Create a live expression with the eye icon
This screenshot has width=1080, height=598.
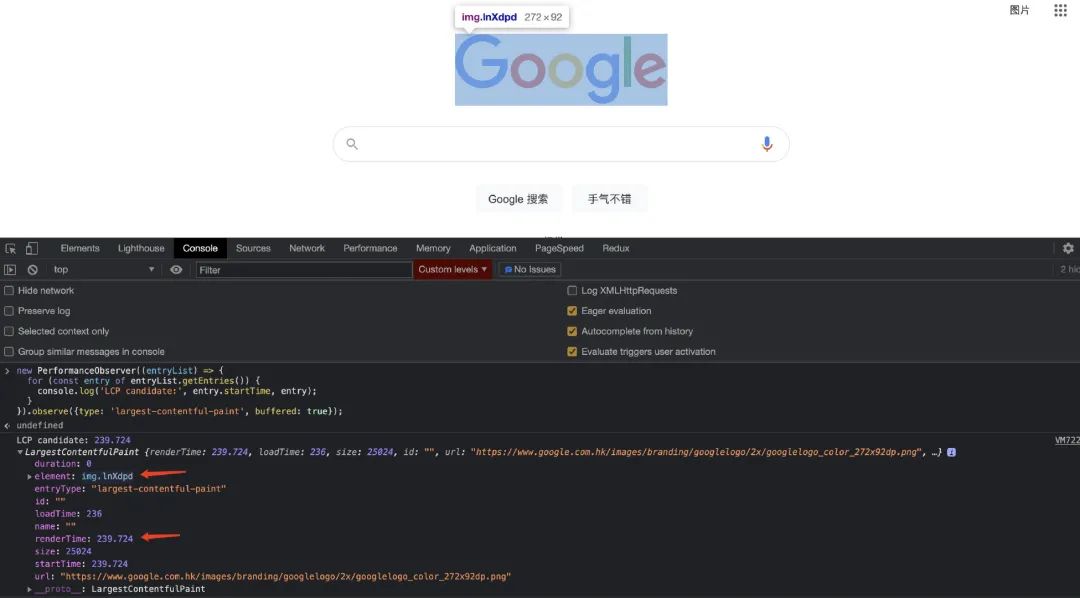176,269
